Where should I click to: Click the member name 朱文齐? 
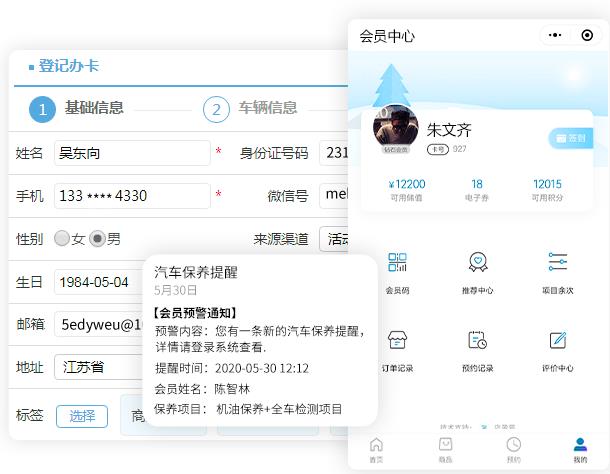click(449, 130)
